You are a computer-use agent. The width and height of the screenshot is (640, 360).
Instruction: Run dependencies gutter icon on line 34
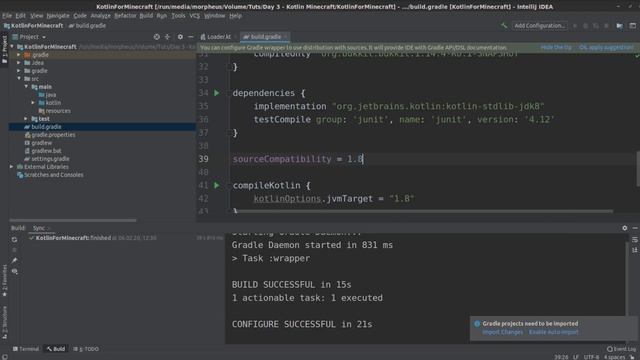pyautogui.click(x=217, y=93)
